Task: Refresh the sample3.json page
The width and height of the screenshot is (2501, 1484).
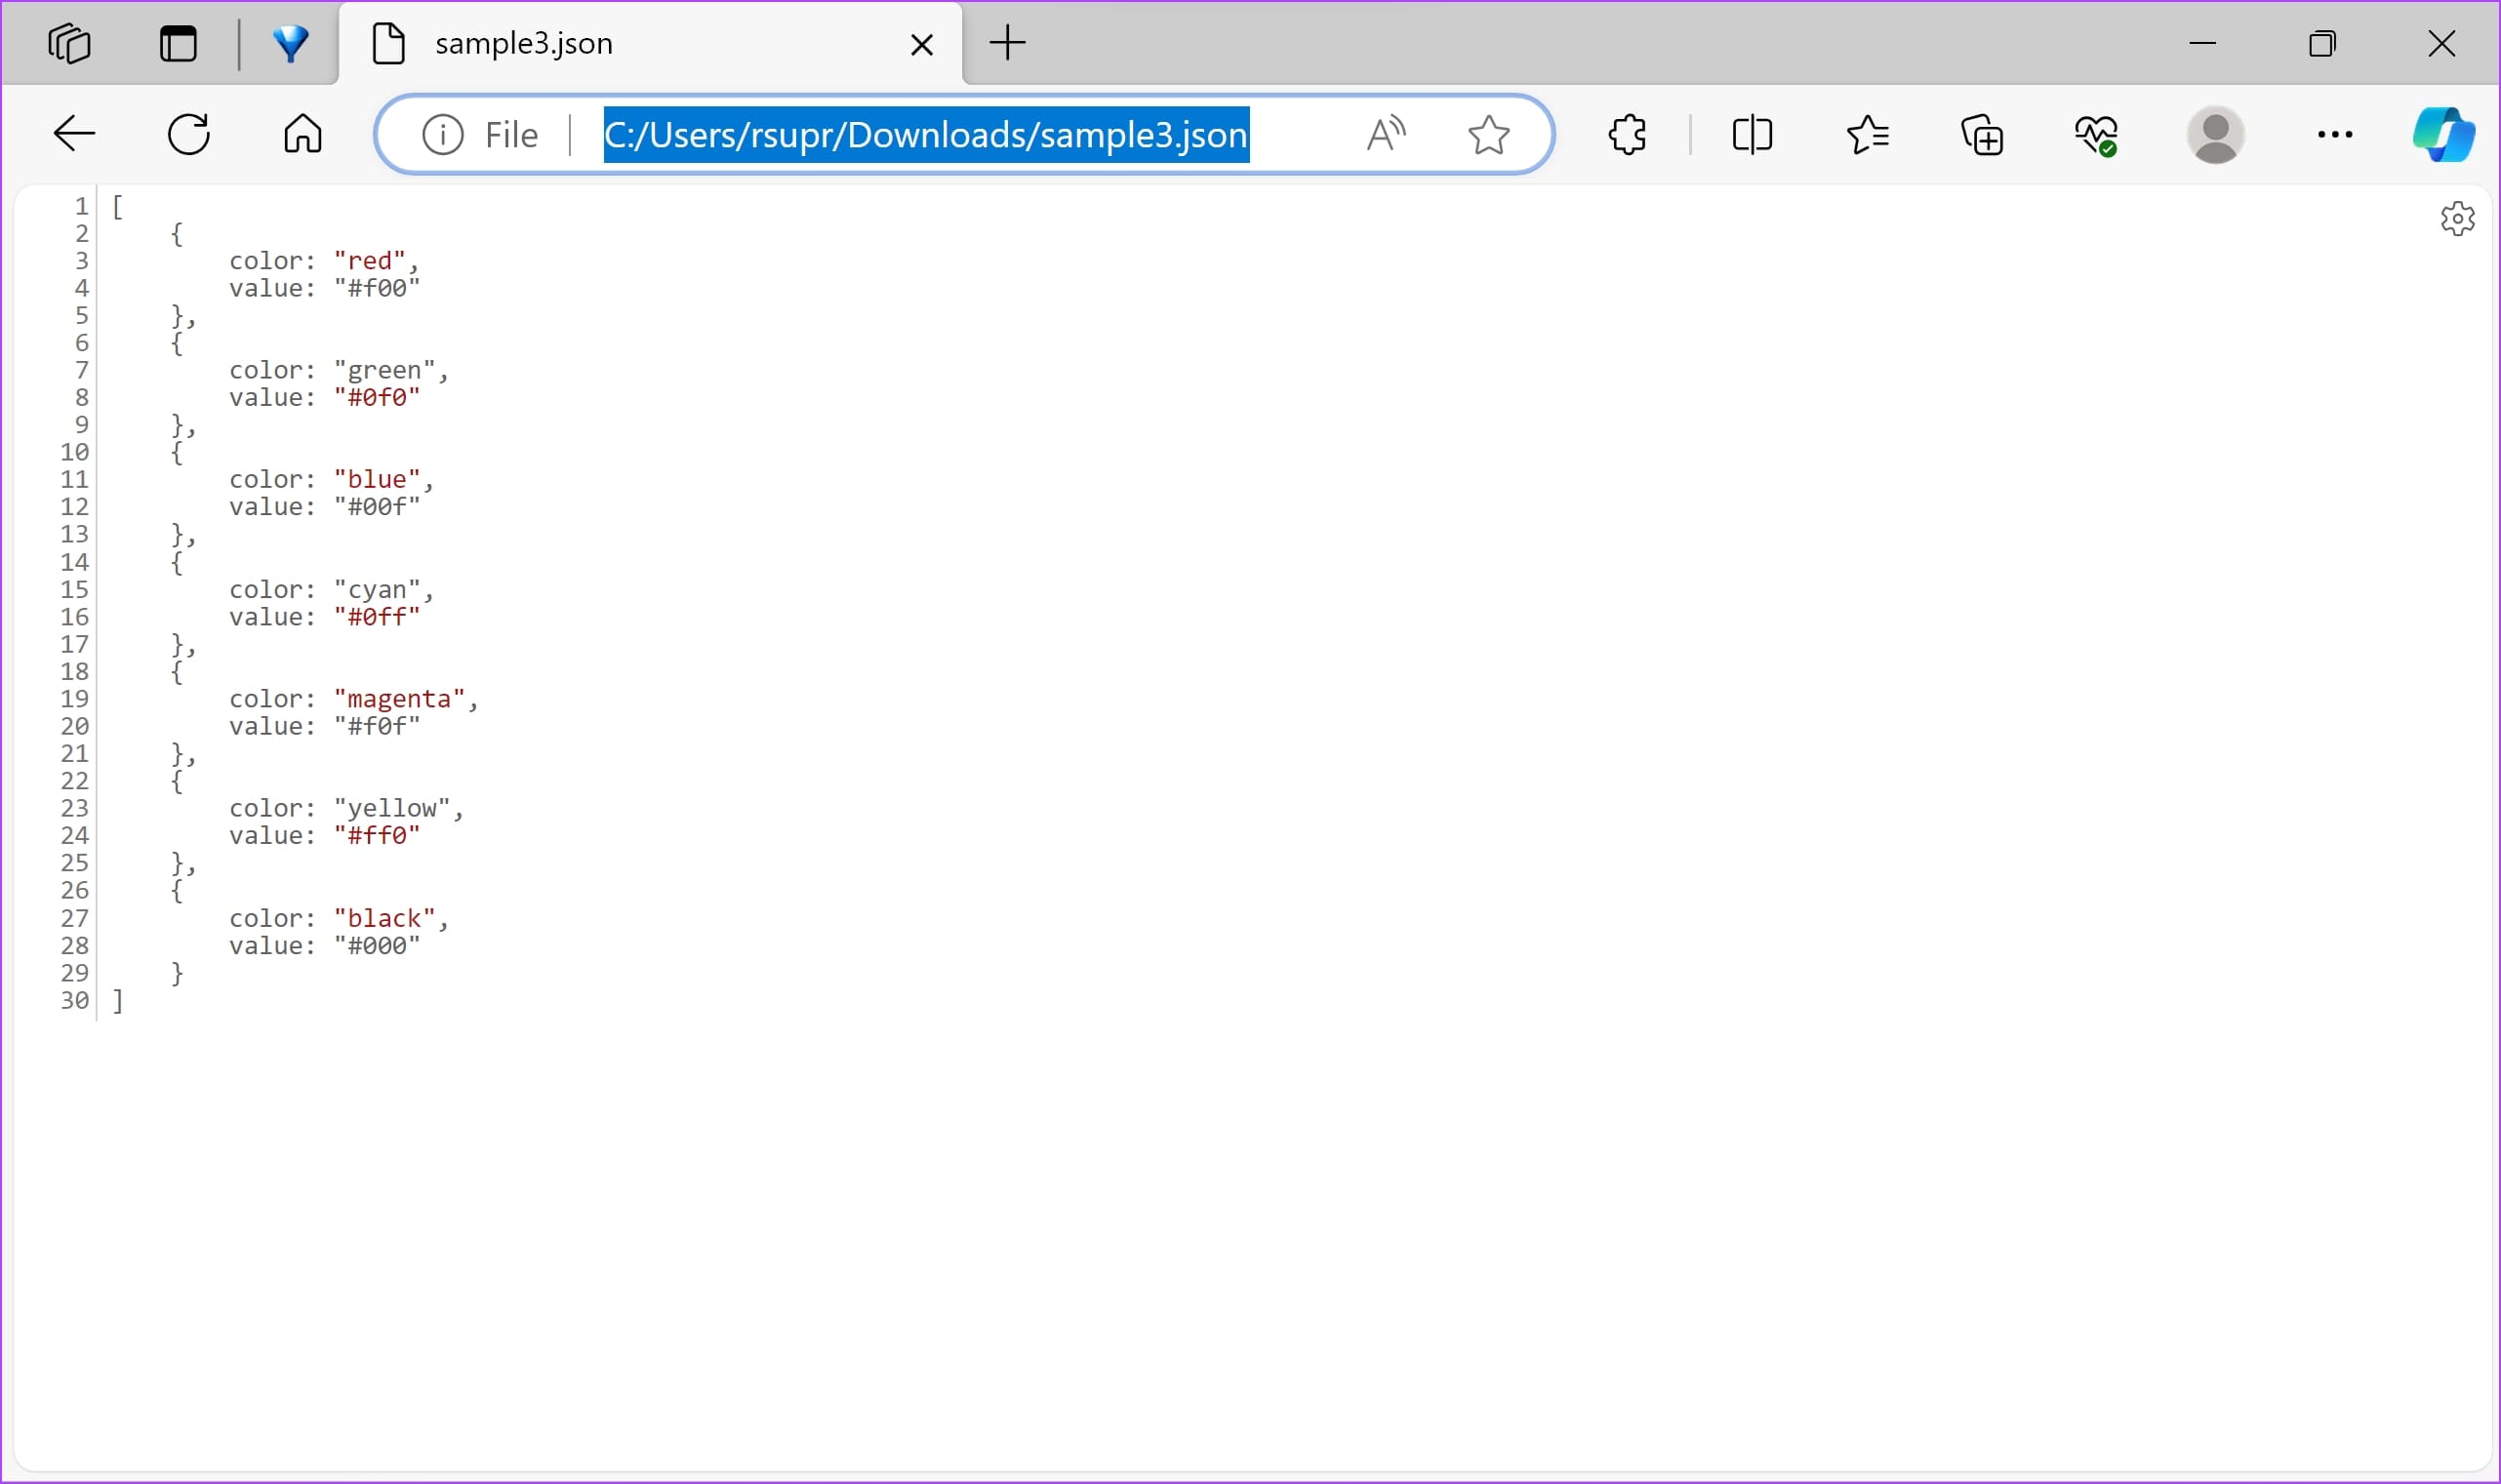Action: click(187, 133)
